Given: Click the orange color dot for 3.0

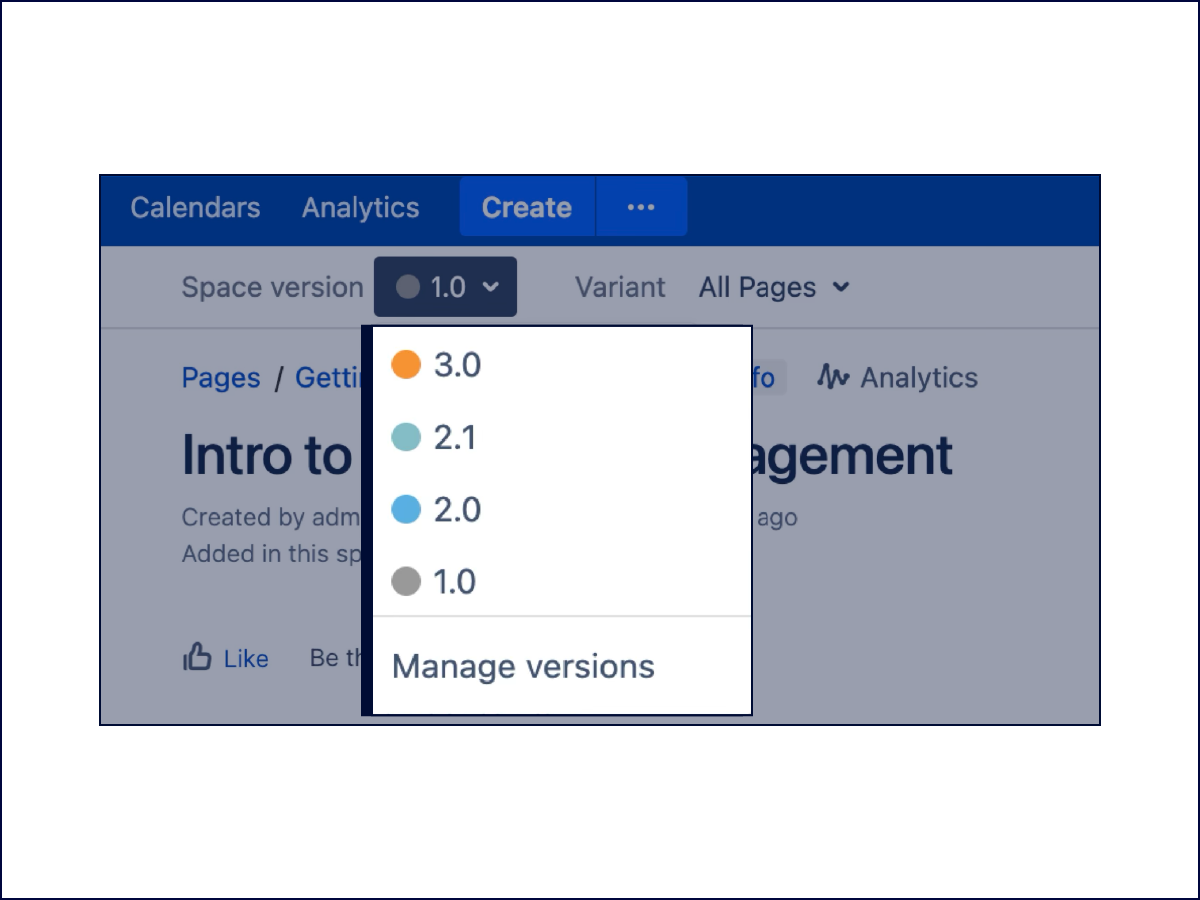Looking at the screenshot, I should click(406, 365).
